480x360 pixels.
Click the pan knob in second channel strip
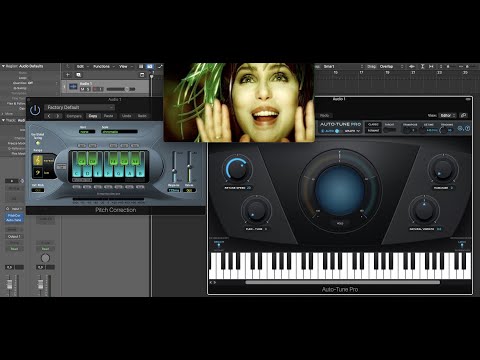click(x=45, y=258)
